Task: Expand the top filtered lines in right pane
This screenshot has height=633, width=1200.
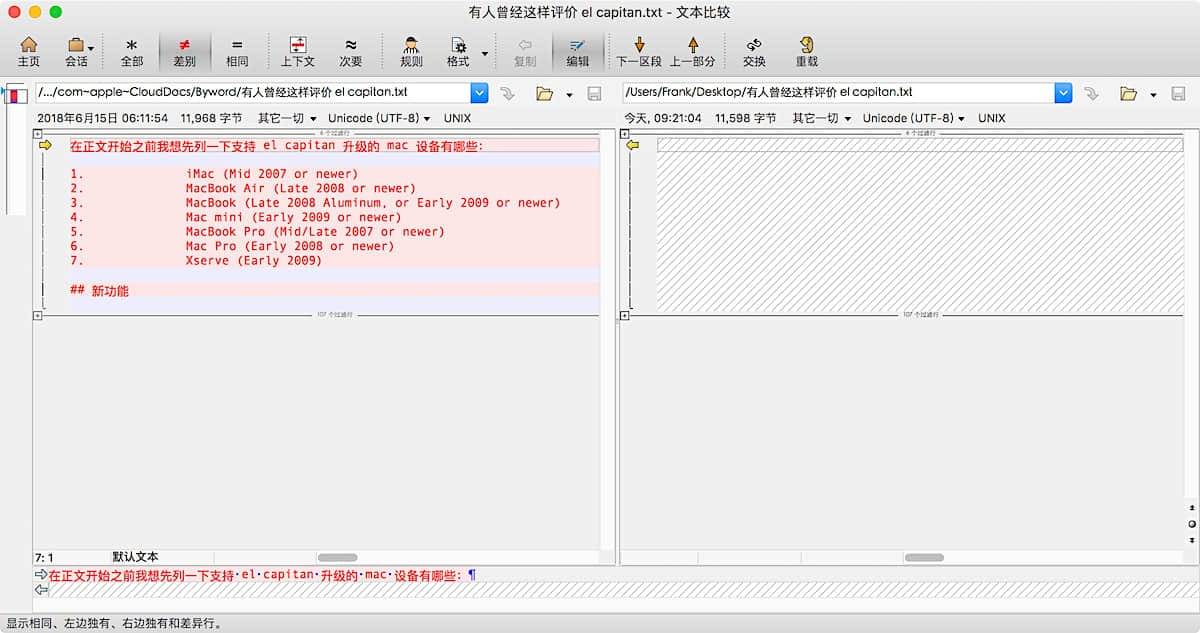Action: click(x=624, y=133)
